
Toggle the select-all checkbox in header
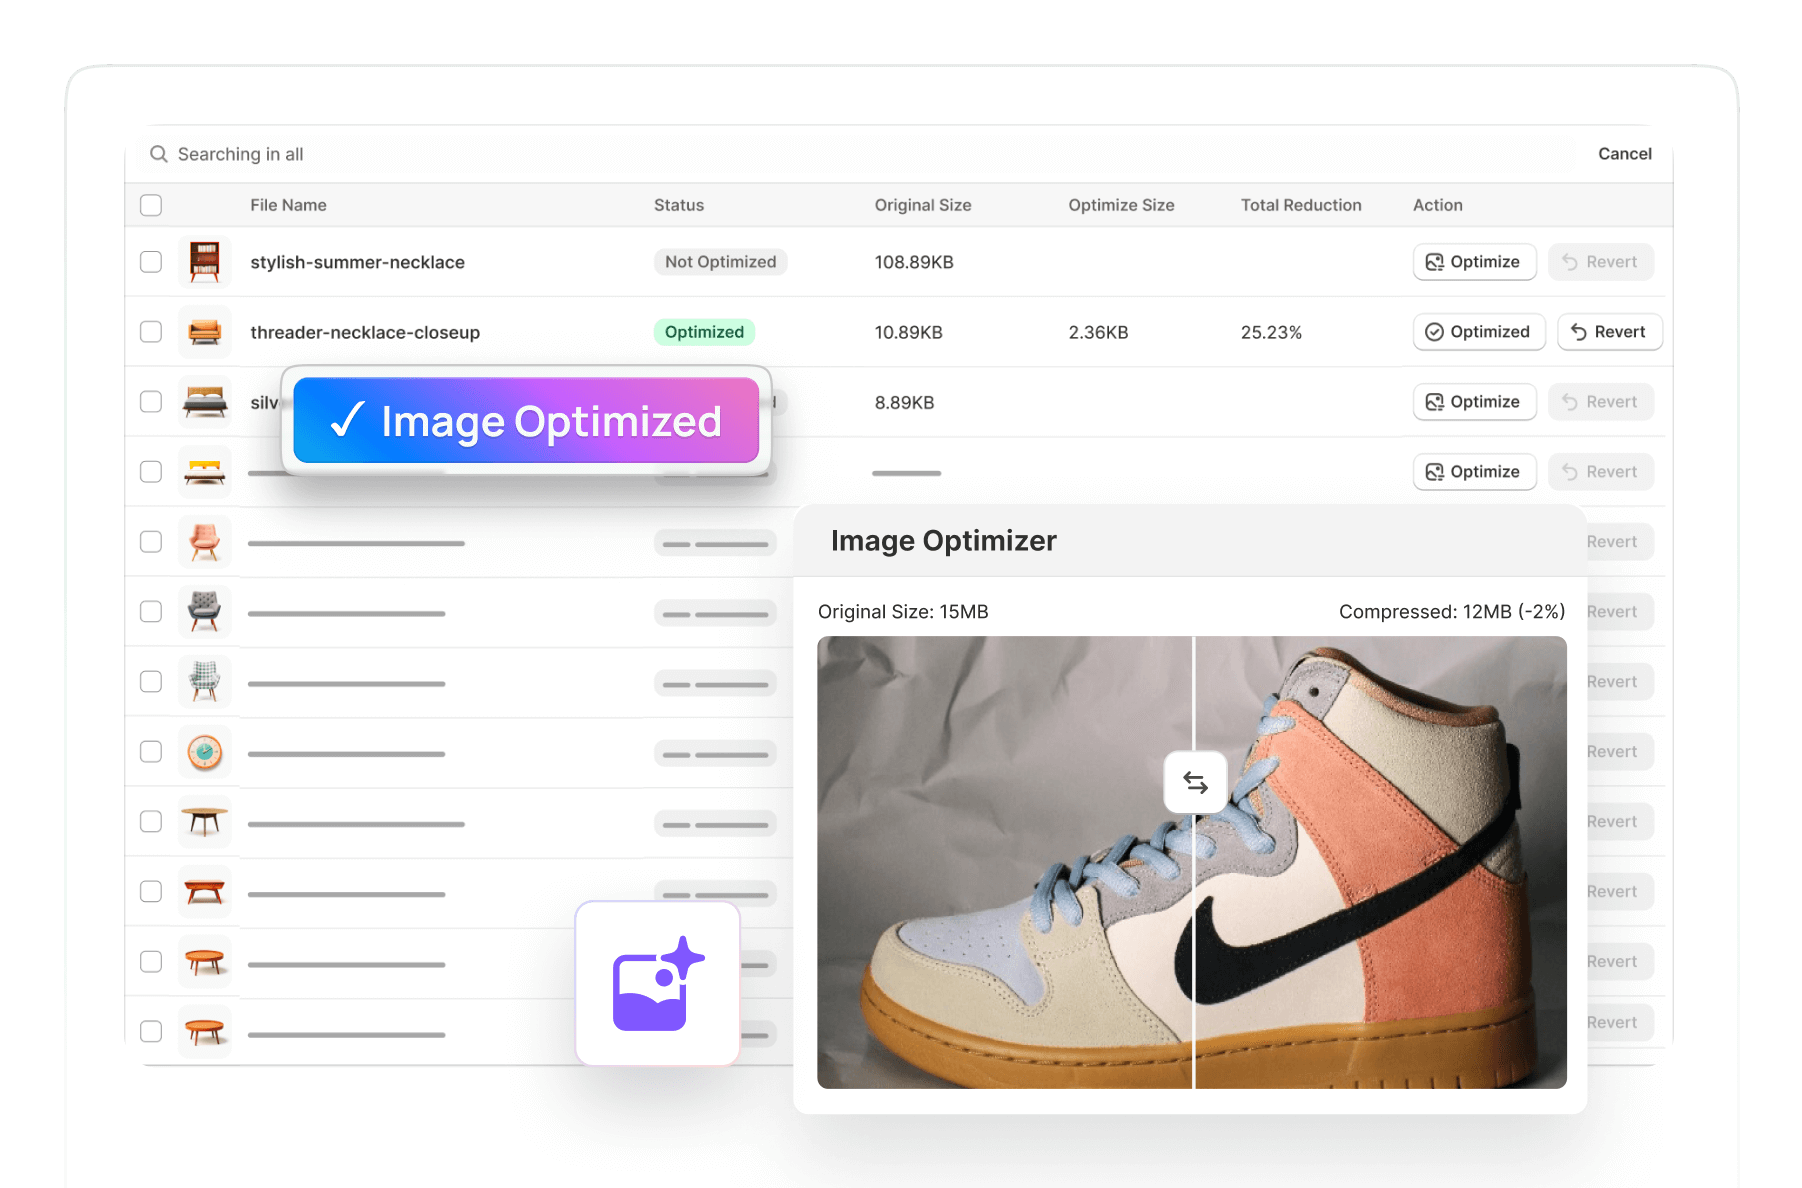tap(151, 205)
